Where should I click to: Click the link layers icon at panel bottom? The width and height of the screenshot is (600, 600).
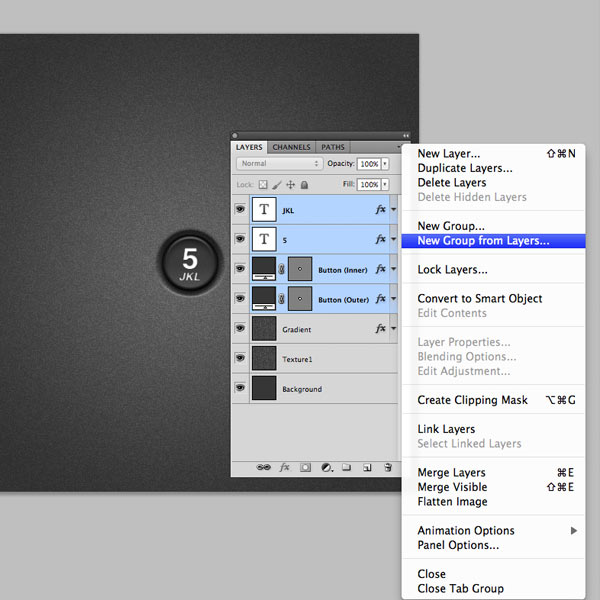[x=263, y=467]
